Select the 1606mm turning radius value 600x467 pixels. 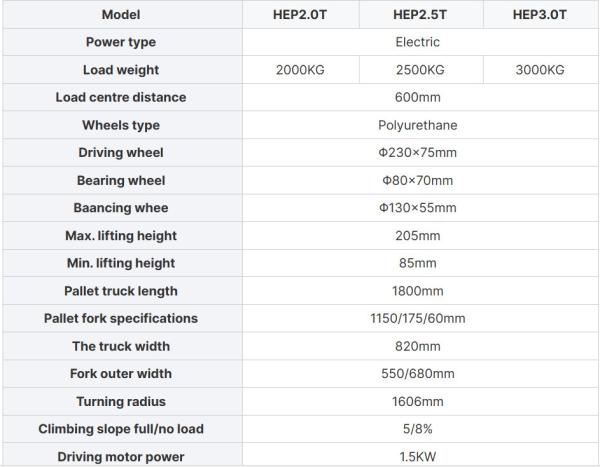[417, 402]
